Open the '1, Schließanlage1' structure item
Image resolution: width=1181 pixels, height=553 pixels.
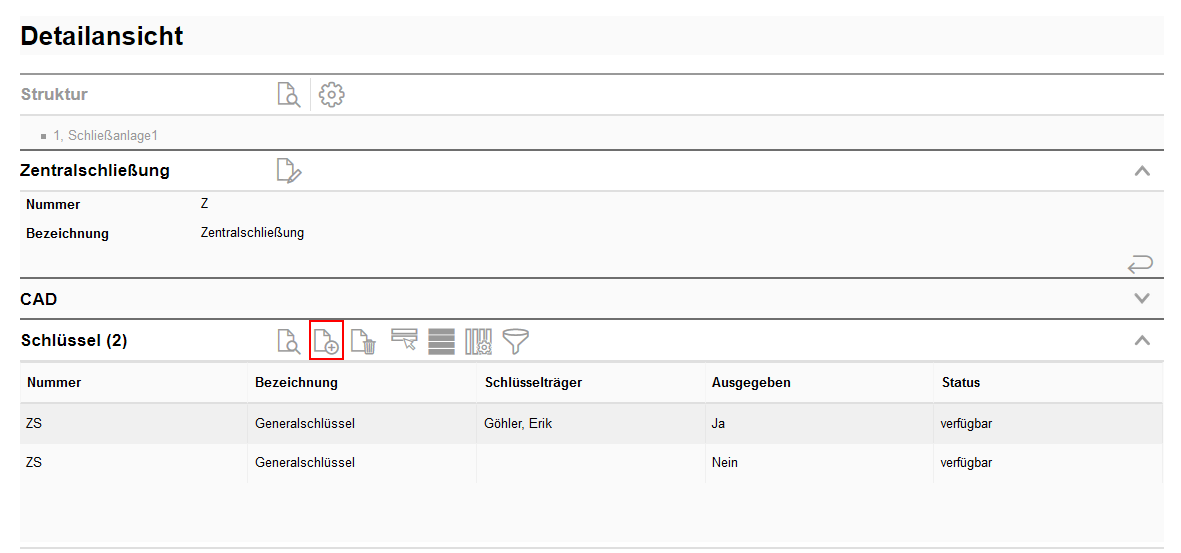coord(105,135)
